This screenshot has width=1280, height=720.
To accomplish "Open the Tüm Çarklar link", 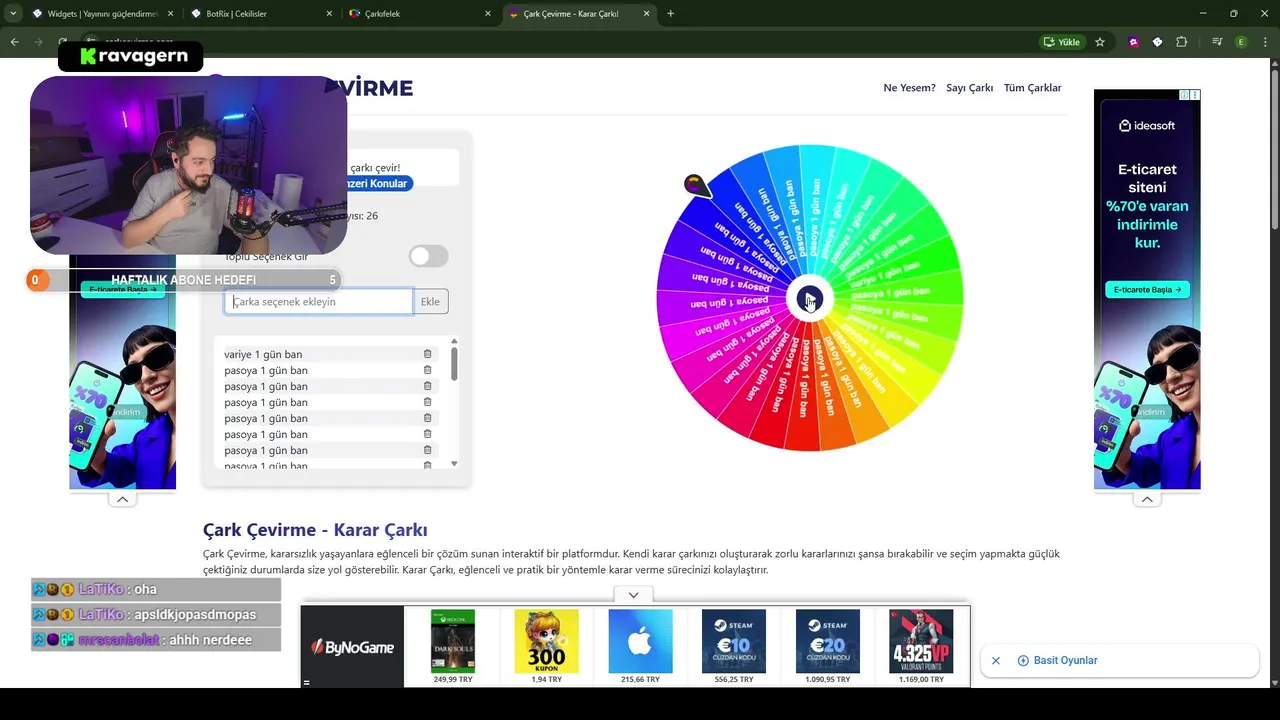I will [x=1032, y=88].
